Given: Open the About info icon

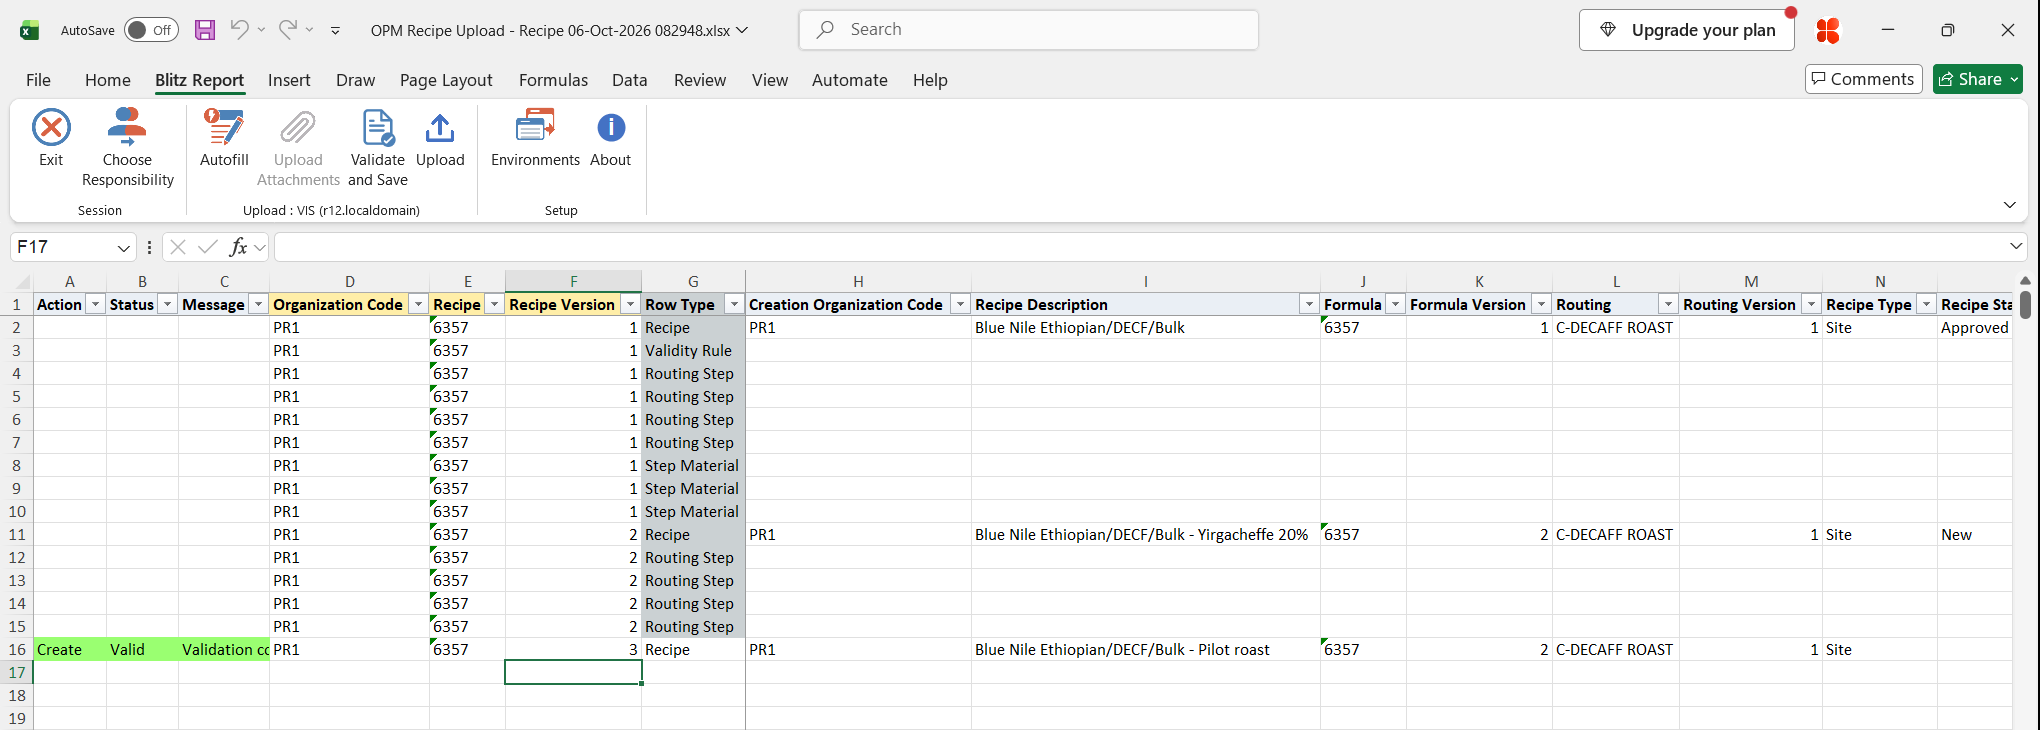Looking at the screenshot, I should pos(611,128).
